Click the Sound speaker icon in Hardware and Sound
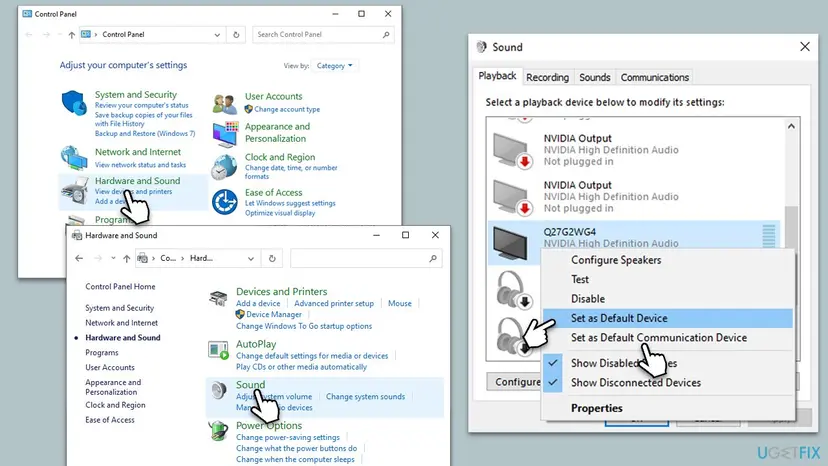This screenshot has width=828, height=466. pos(219,390)
